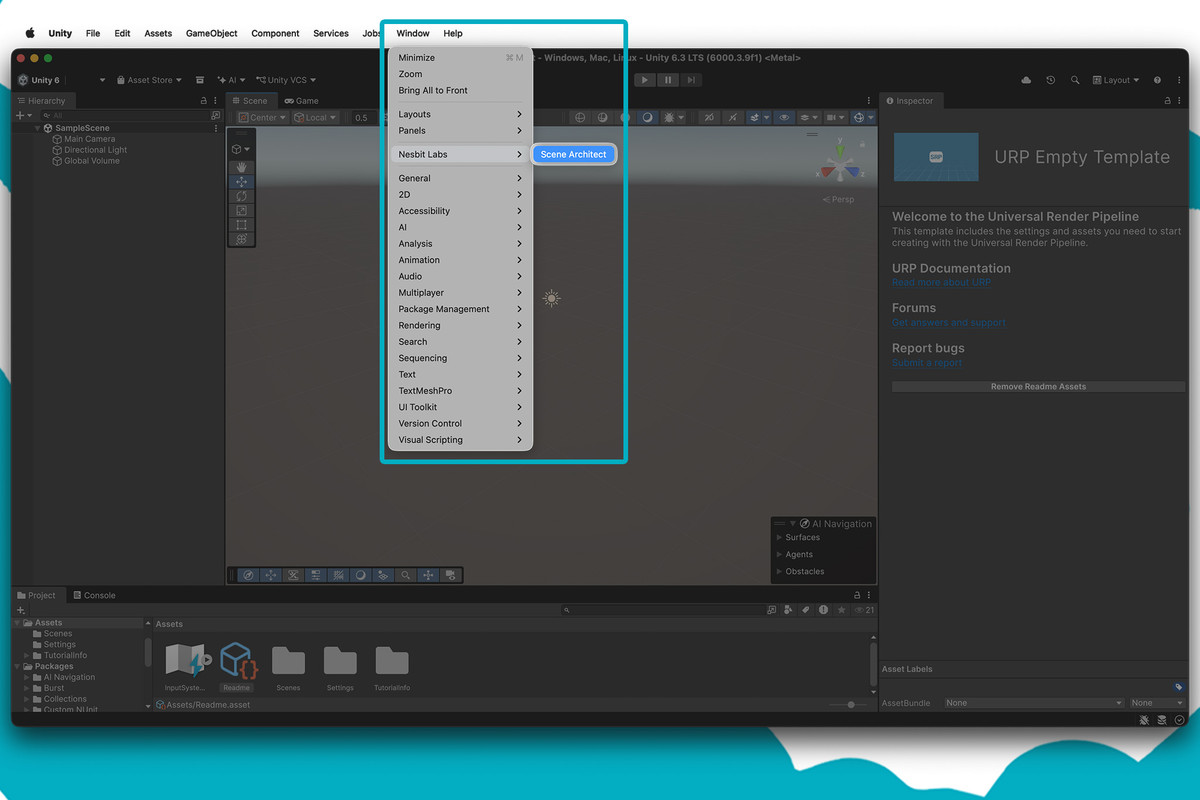
Task: Toggle the hidden packages count eye
Action: (x=864, y=610)
